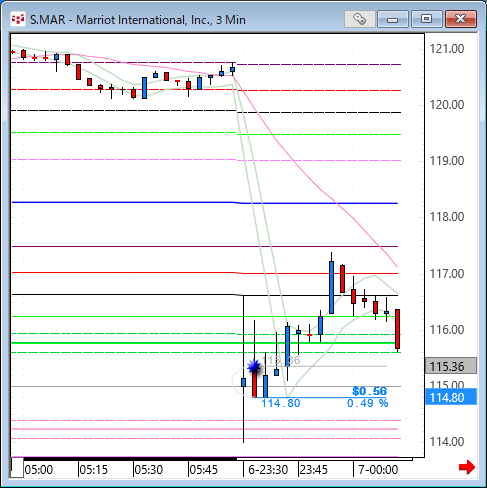Click the 05:15 time label

tap(94, 470)
